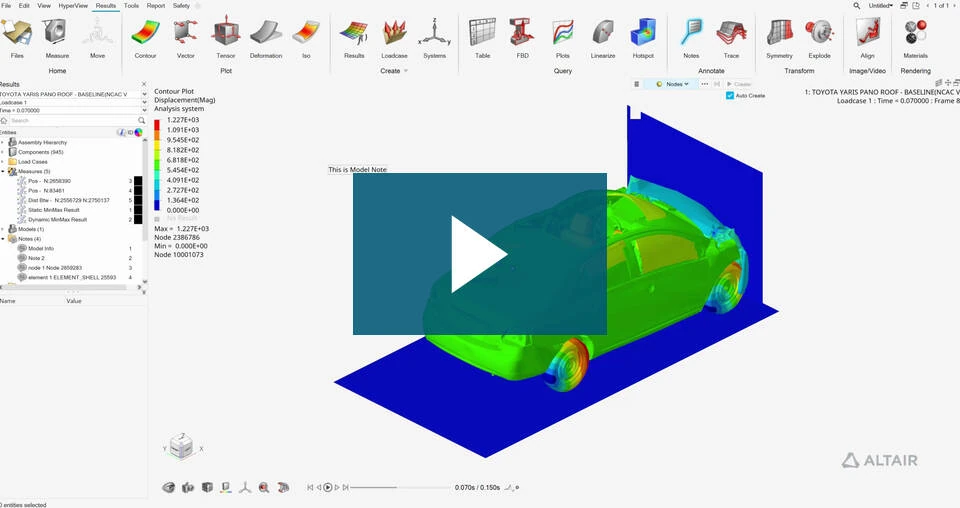Click the red color band in contour legend

[157, 125]
